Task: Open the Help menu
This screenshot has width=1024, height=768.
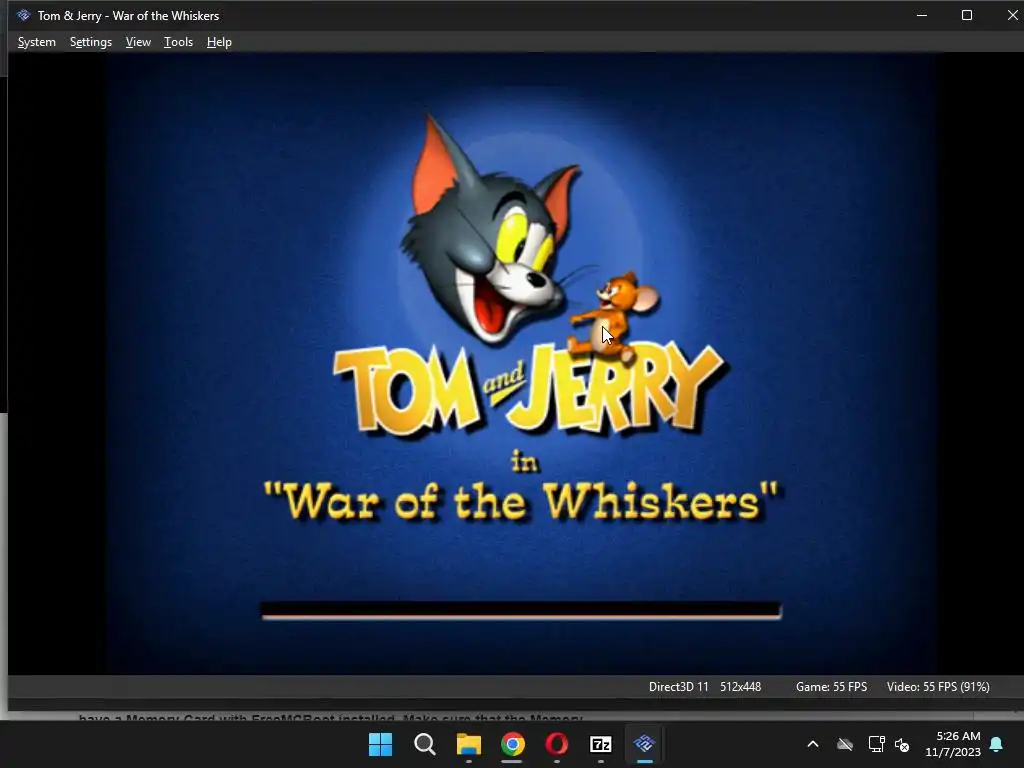Action: 219,42
